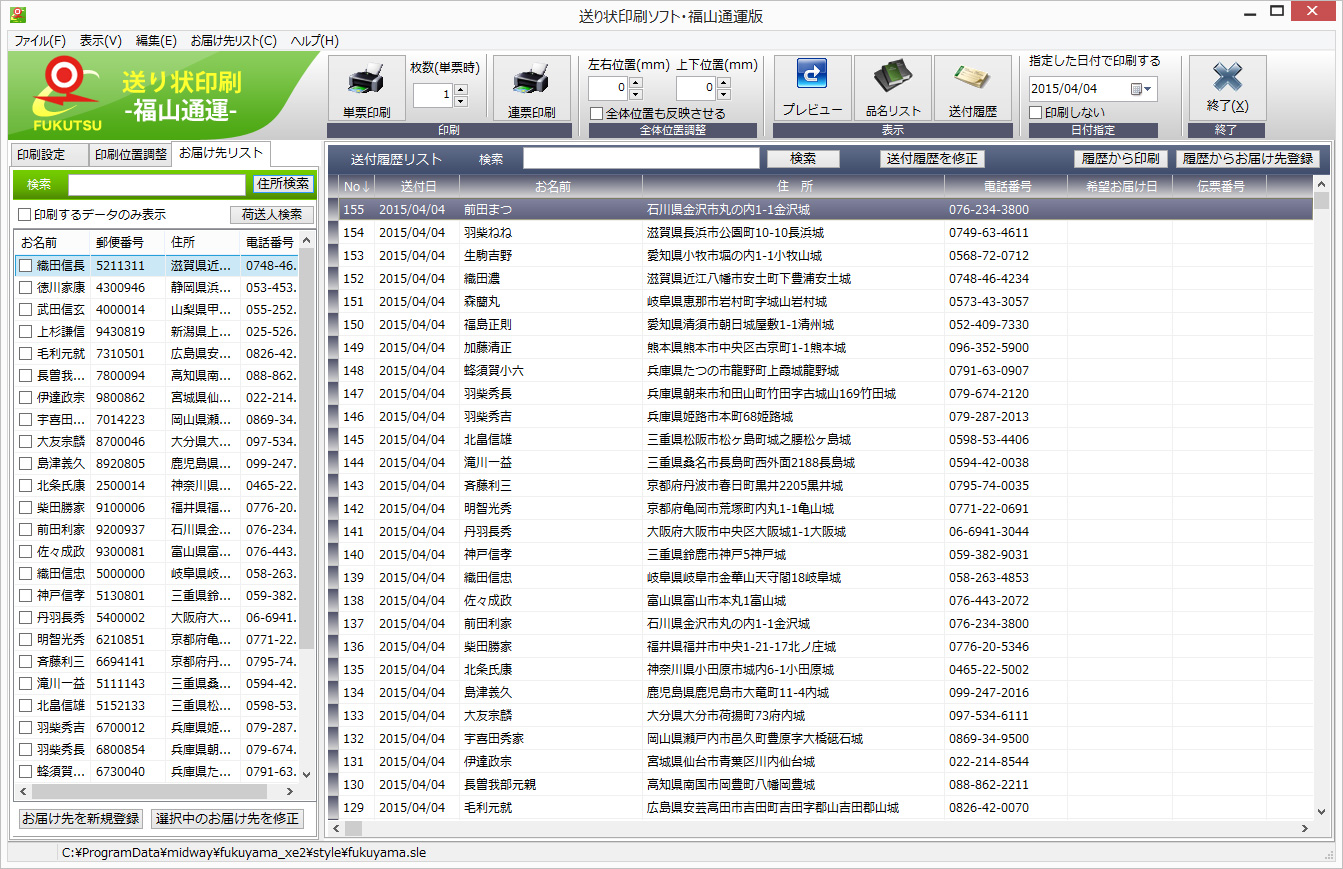The width and height of the screenshot is (1343, 869).
Task: Enable 全体位置も反映させる checkbox
Action: [x=597, y=114]
